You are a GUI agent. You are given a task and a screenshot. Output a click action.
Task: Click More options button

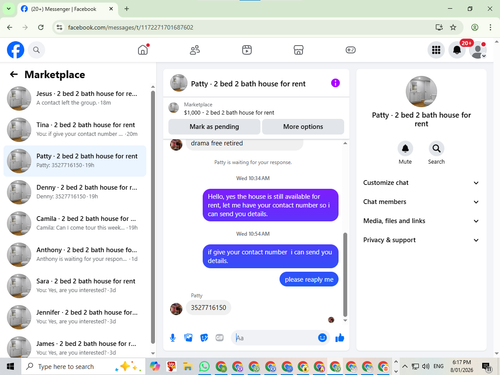(303, 127)
